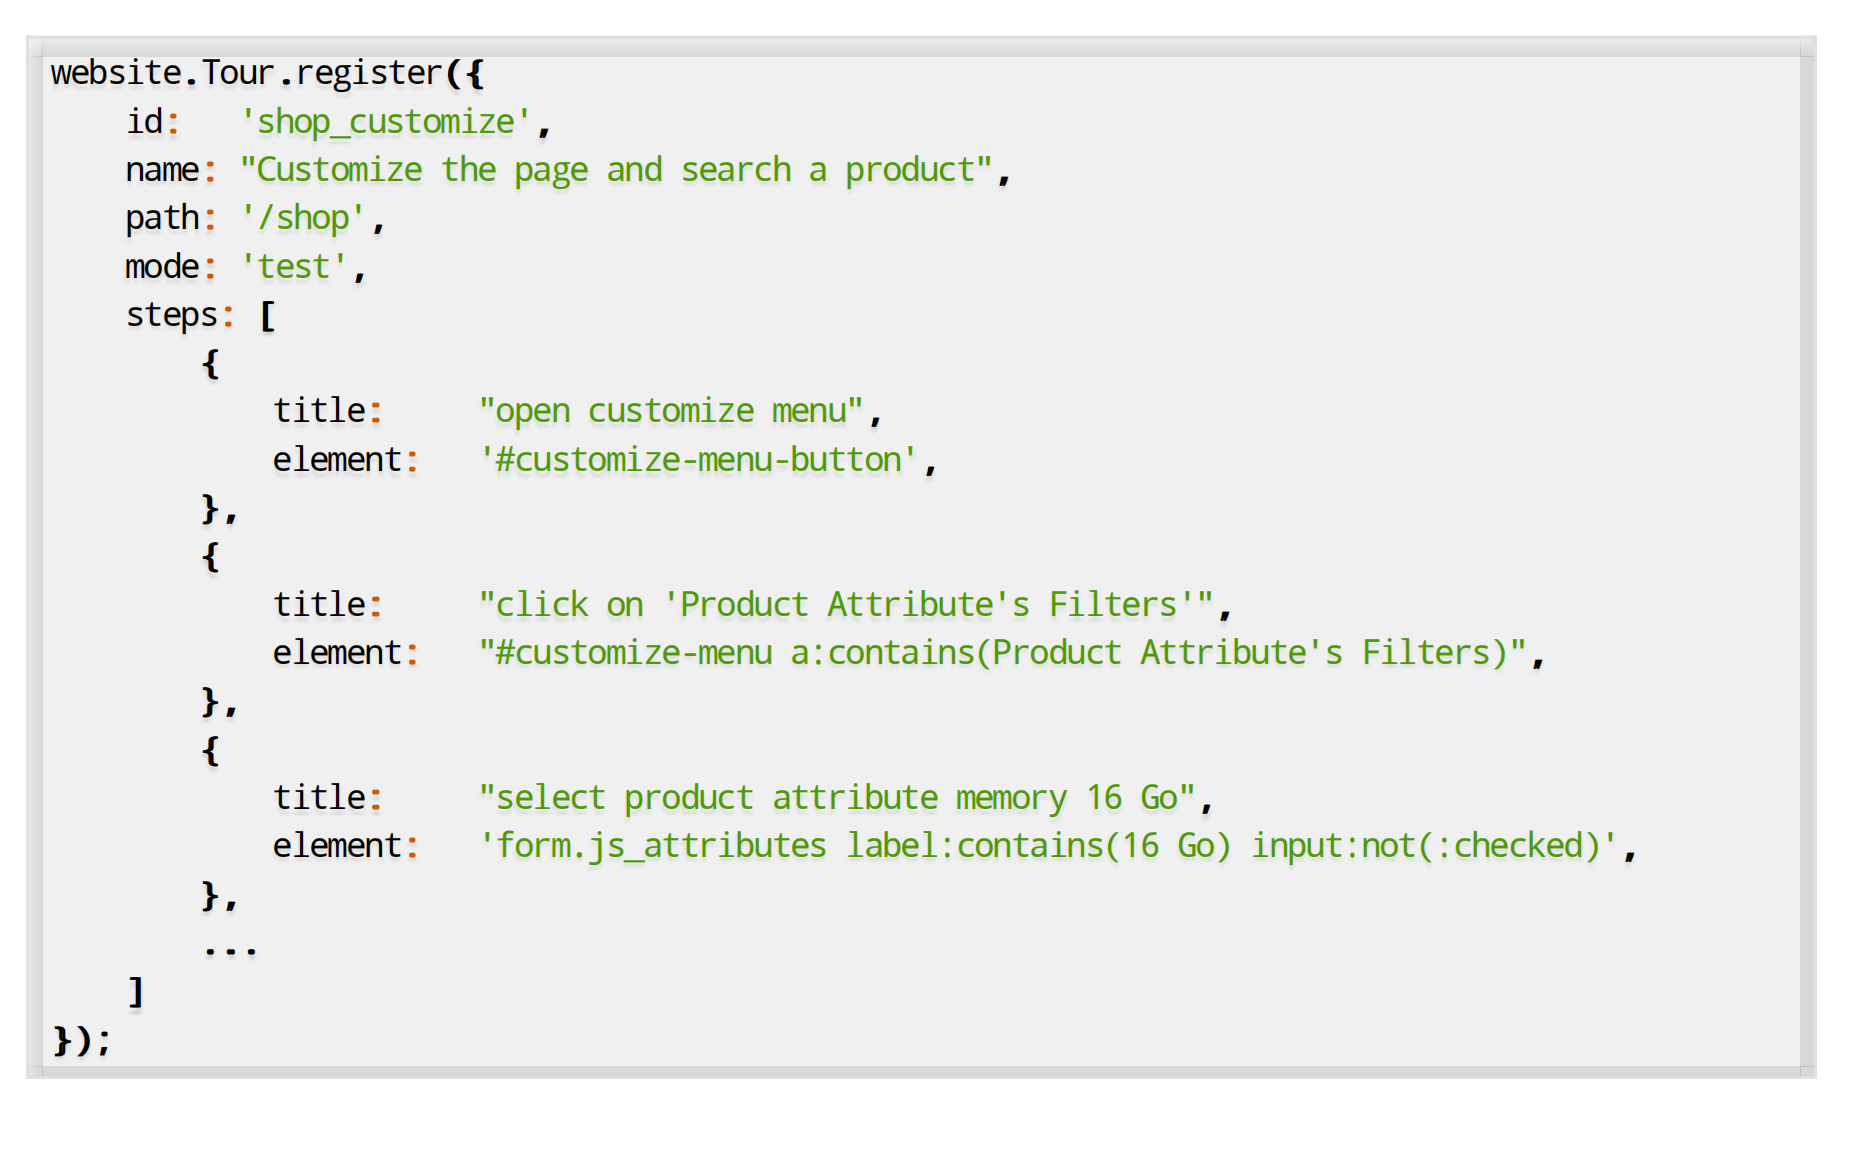Click the 'id' property key

pyautogui.click(x=144, y=122)
